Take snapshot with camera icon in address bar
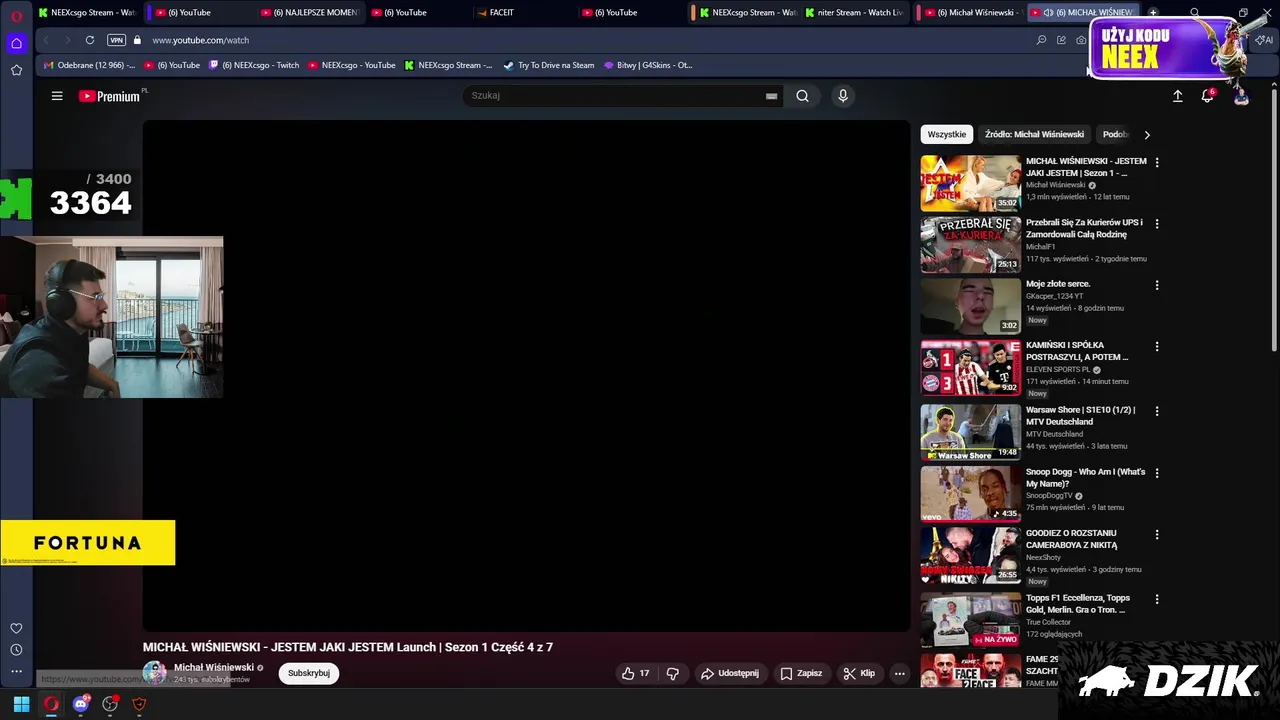The height and width of the screenshot is (720, 1280). tap(1081, 40)
